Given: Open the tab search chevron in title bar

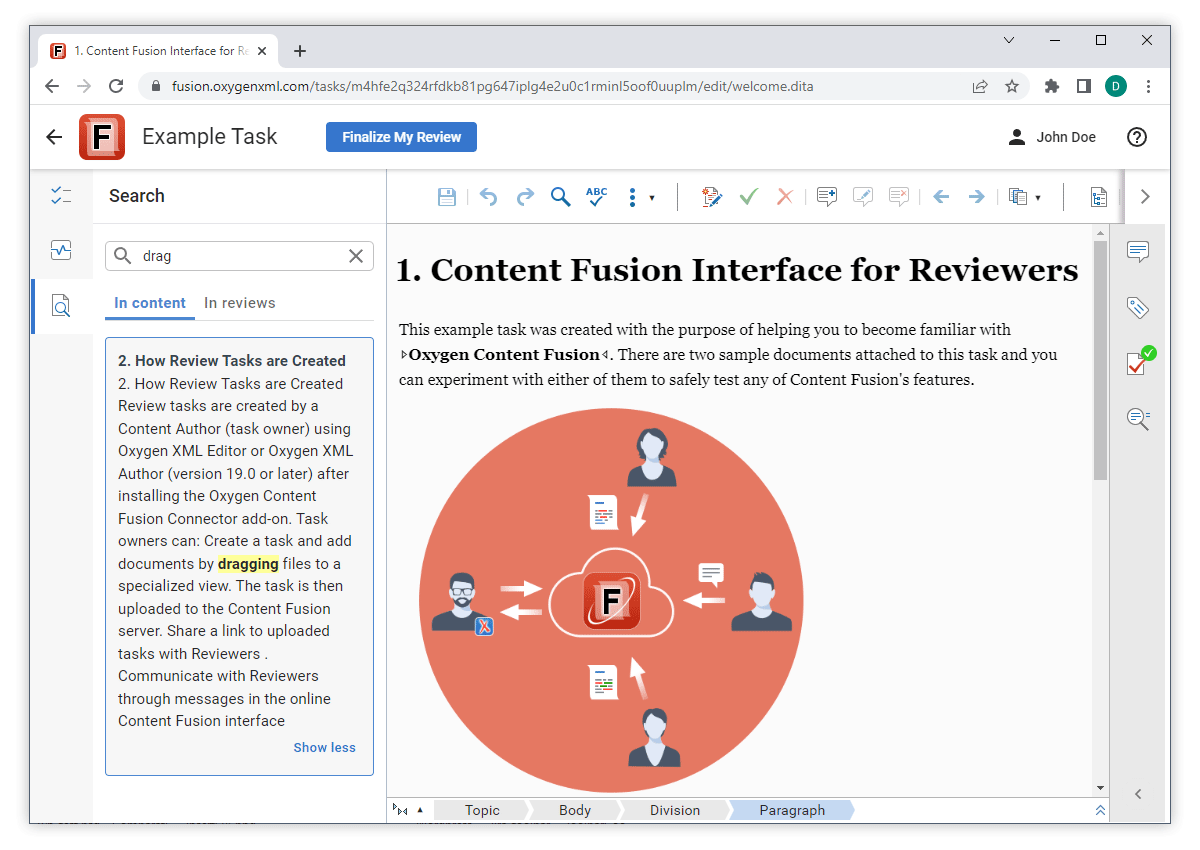Looking at the screenshot, I should coord(1009,40).
